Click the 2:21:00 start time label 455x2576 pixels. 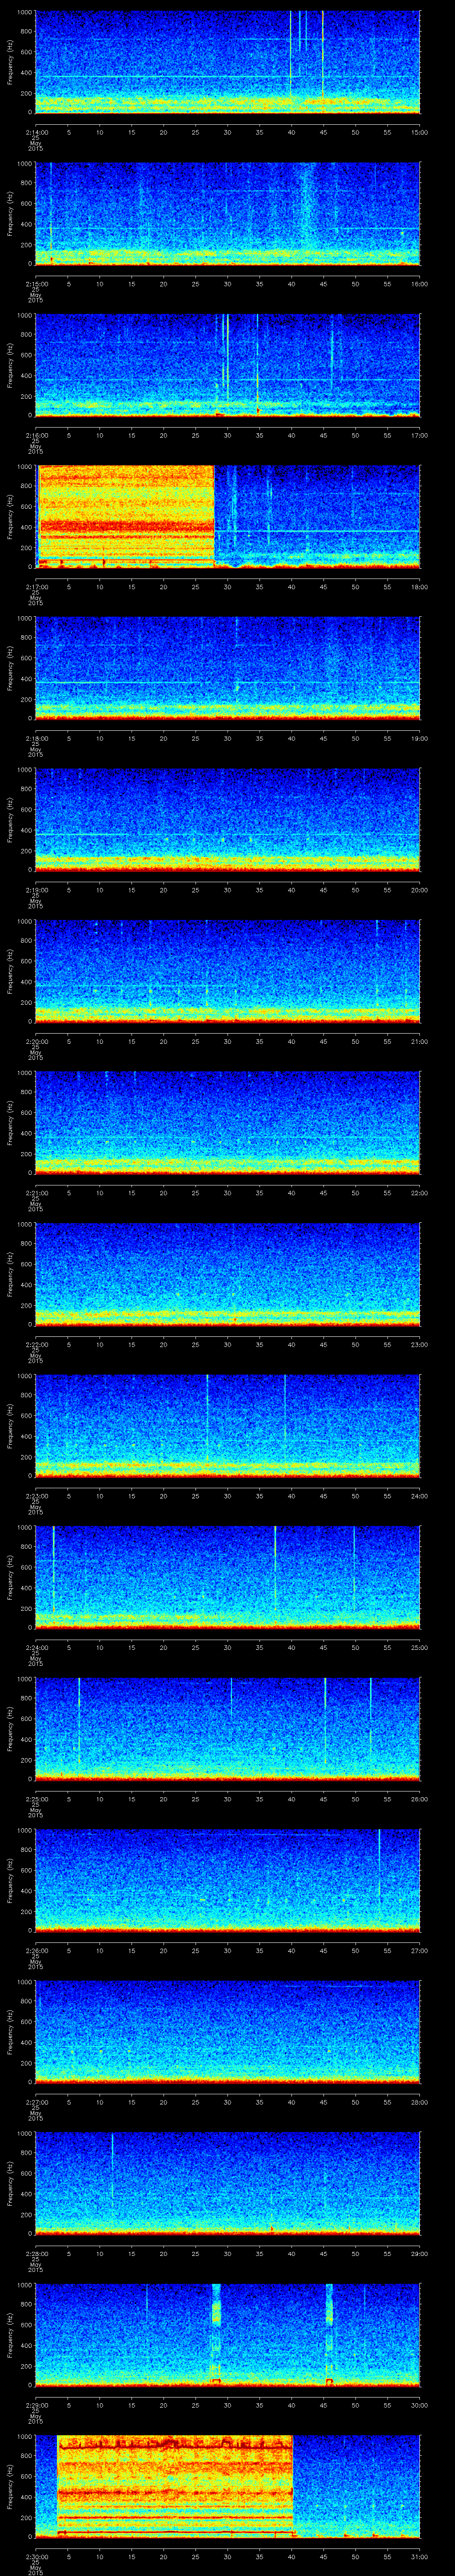(x=35, y=1192)
